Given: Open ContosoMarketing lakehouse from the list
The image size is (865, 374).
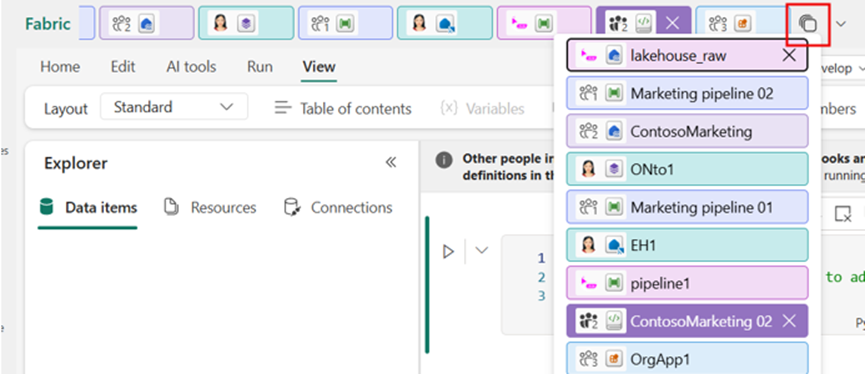Looking at the screenshot, I should (x=687, y=131).
